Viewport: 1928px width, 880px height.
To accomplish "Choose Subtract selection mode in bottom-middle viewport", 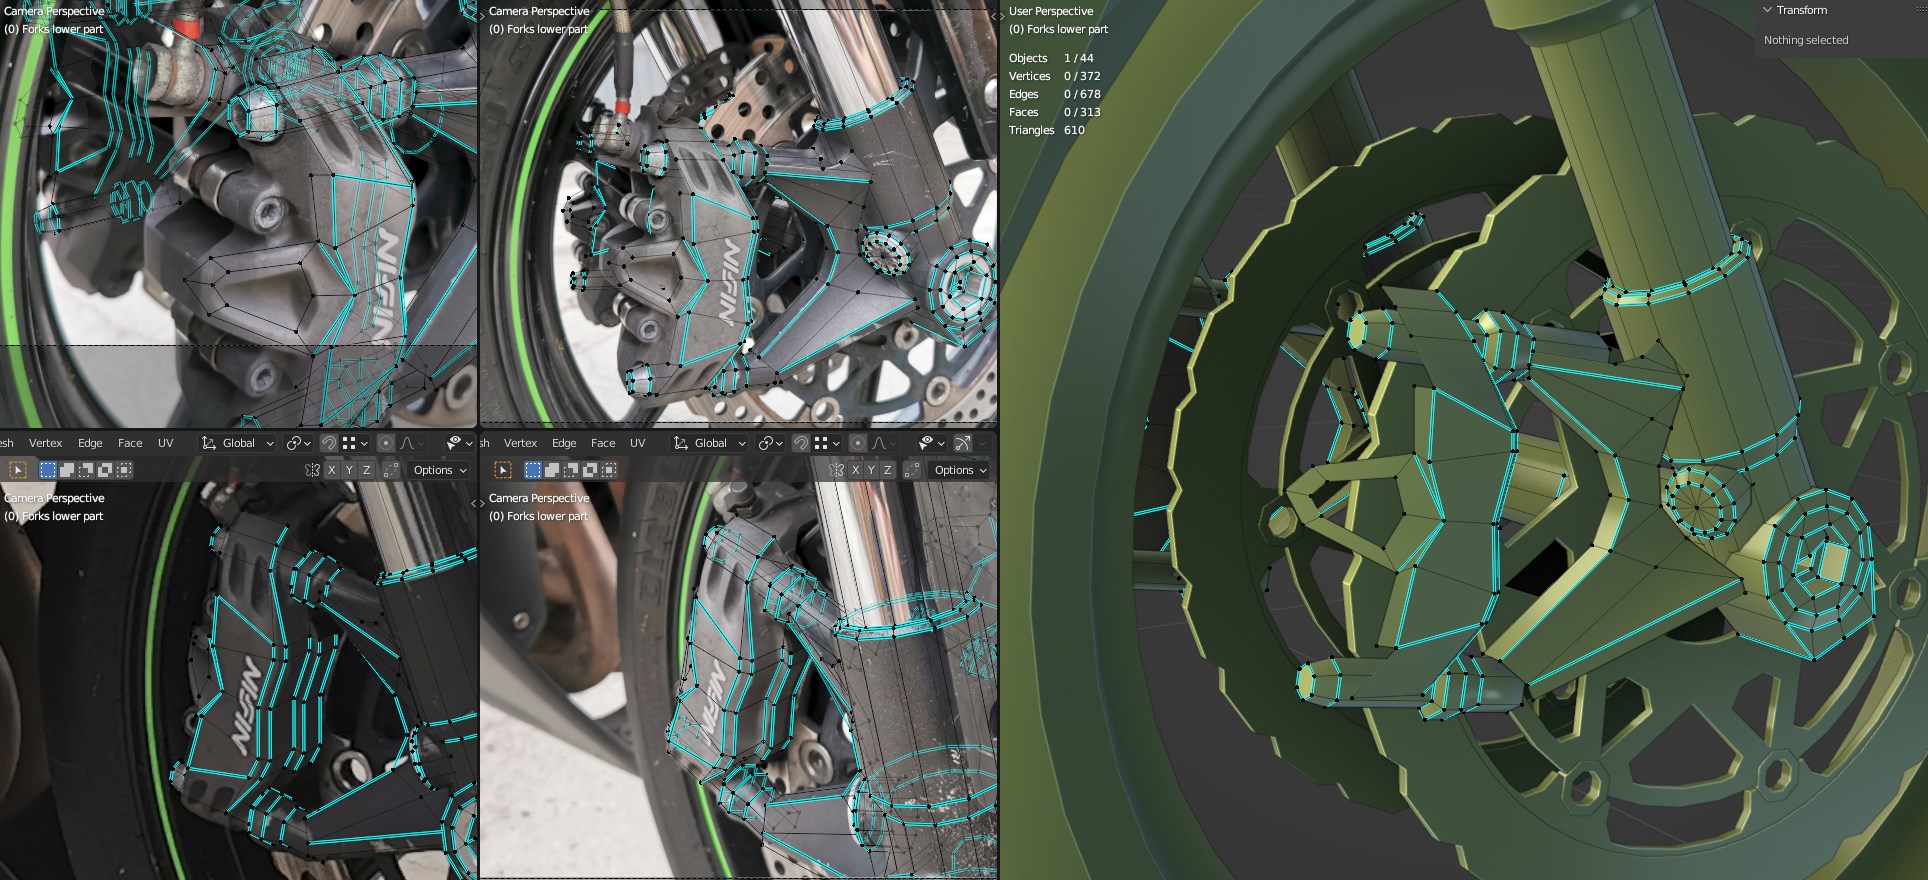I will pyautogui.click(x=571, y=470).
